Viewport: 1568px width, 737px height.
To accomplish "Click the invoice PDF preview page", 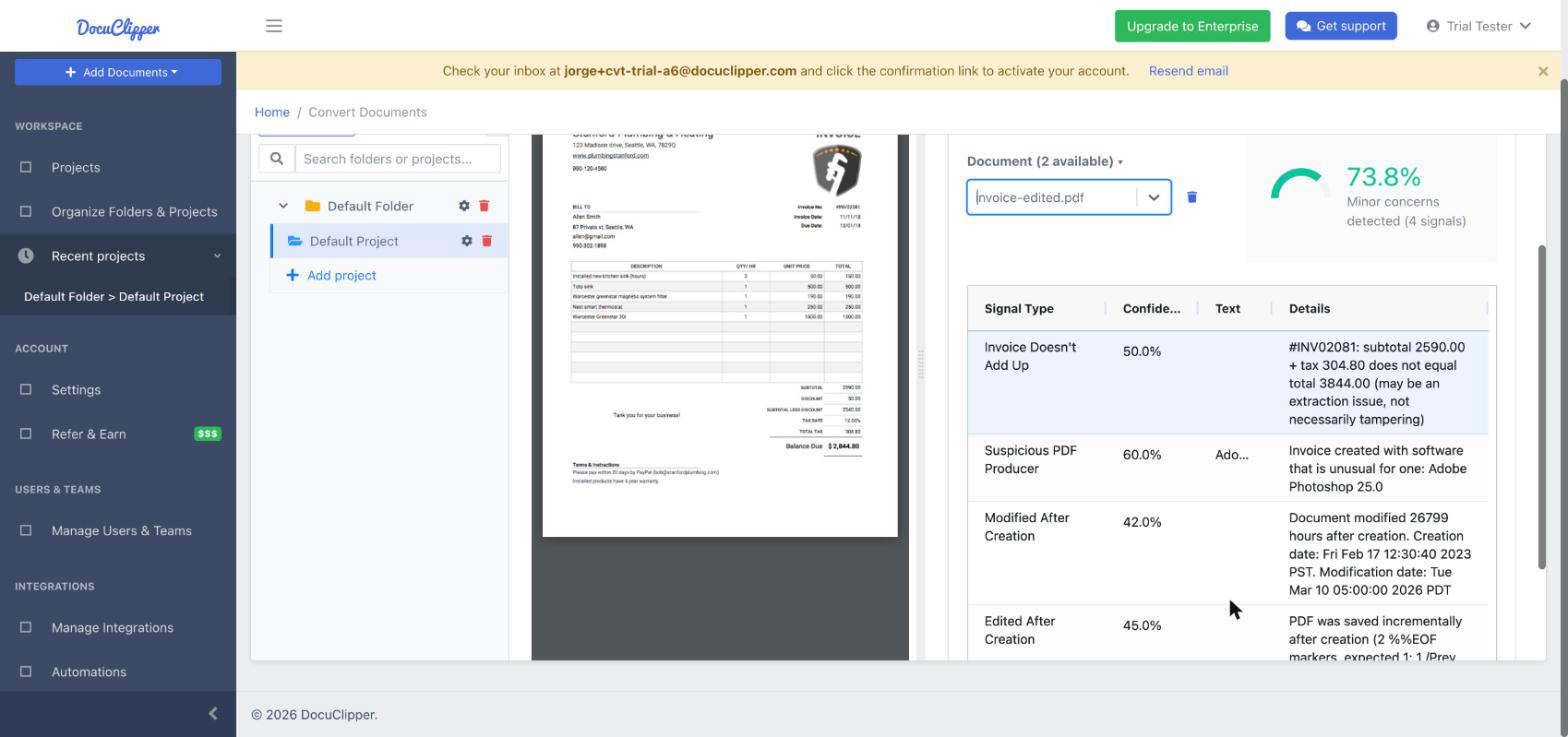I will click(x=720, y=335).
